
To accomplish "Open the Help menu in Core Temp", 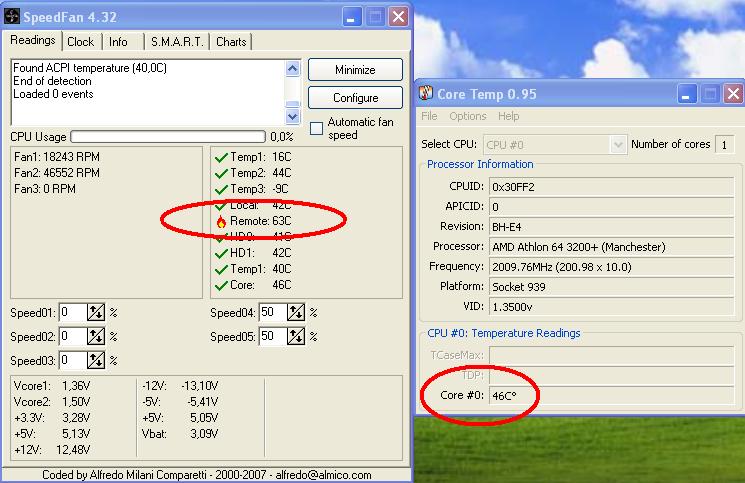I will point(508,116).
